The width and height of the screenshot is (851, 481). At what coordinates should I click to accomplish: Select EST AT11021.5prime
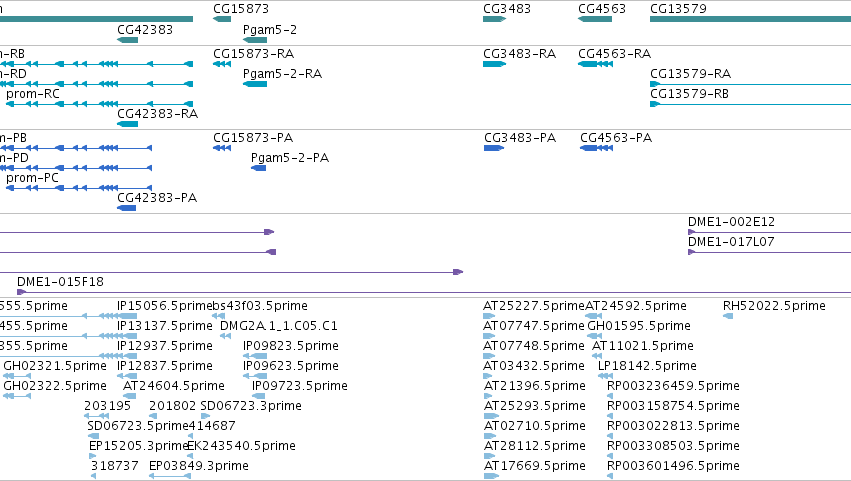coord(597,356)
